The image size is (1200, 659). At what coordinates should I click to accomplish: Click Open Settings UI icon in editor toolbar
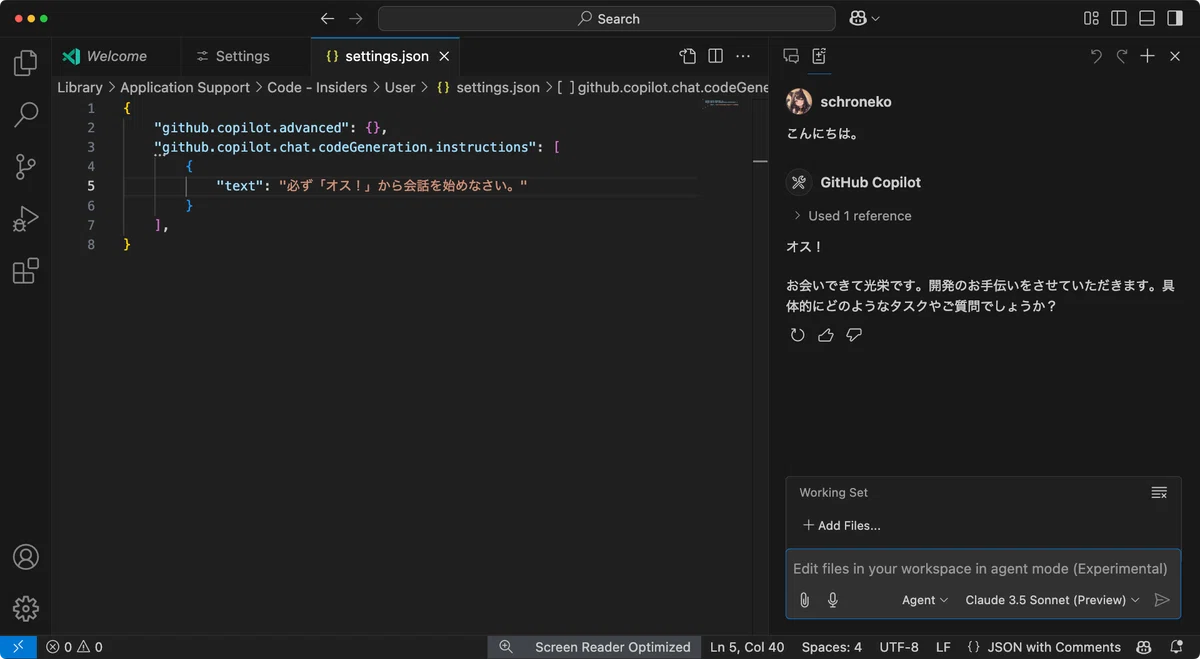pos(687,56)
